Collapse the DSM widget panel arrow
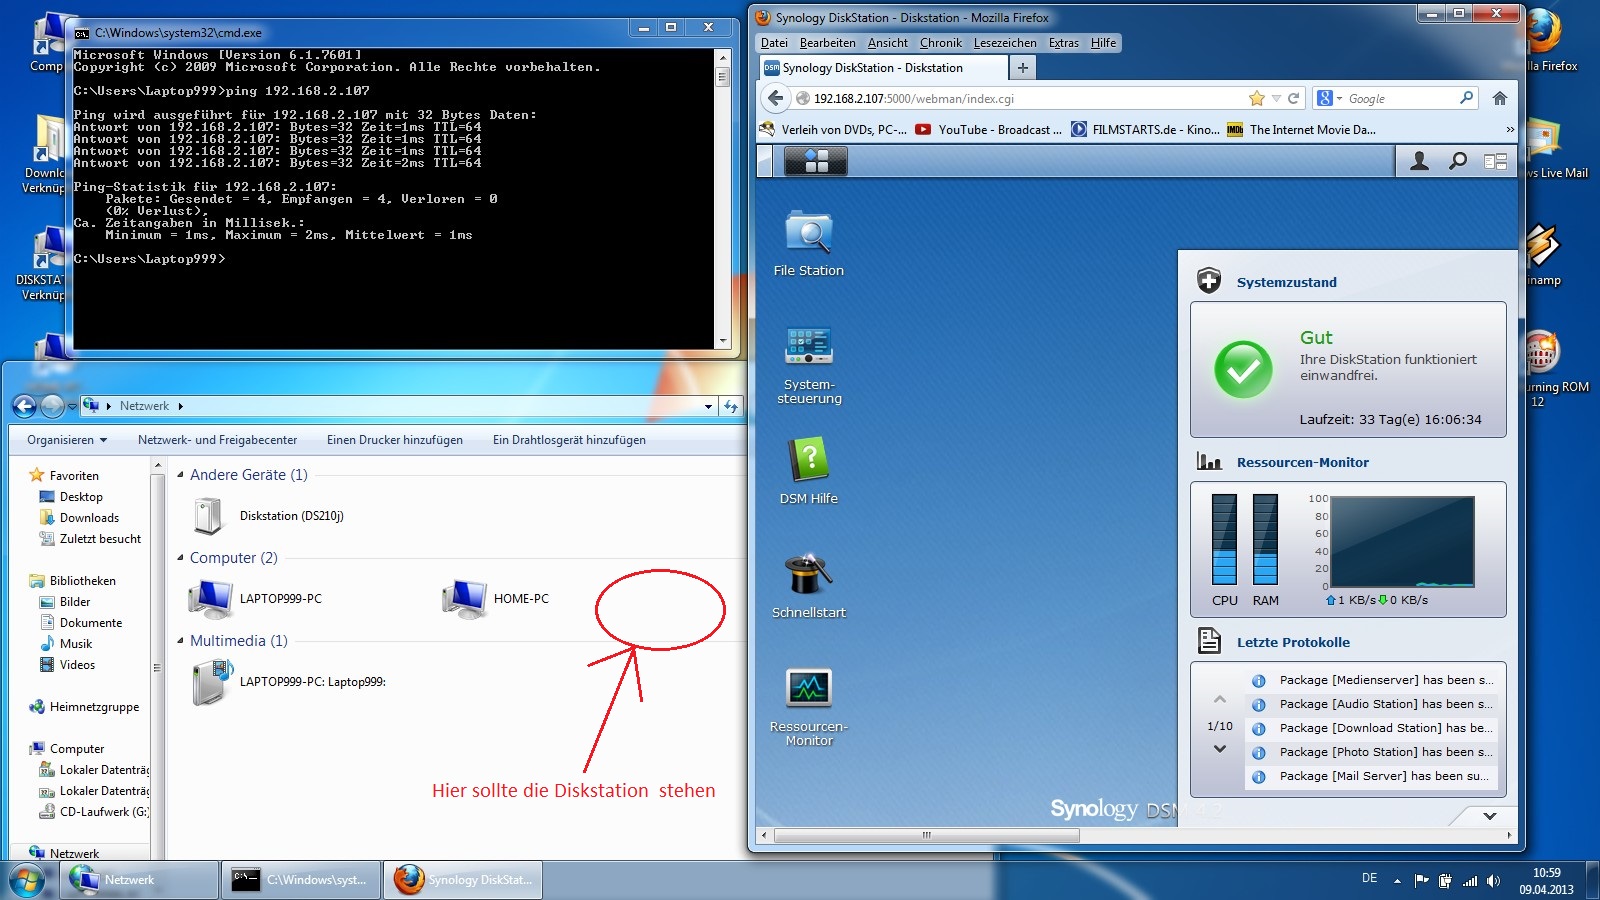Image resolution: width=1600 pixels, height=900 pixels. pyautogui.click(x=1490, y=816)
